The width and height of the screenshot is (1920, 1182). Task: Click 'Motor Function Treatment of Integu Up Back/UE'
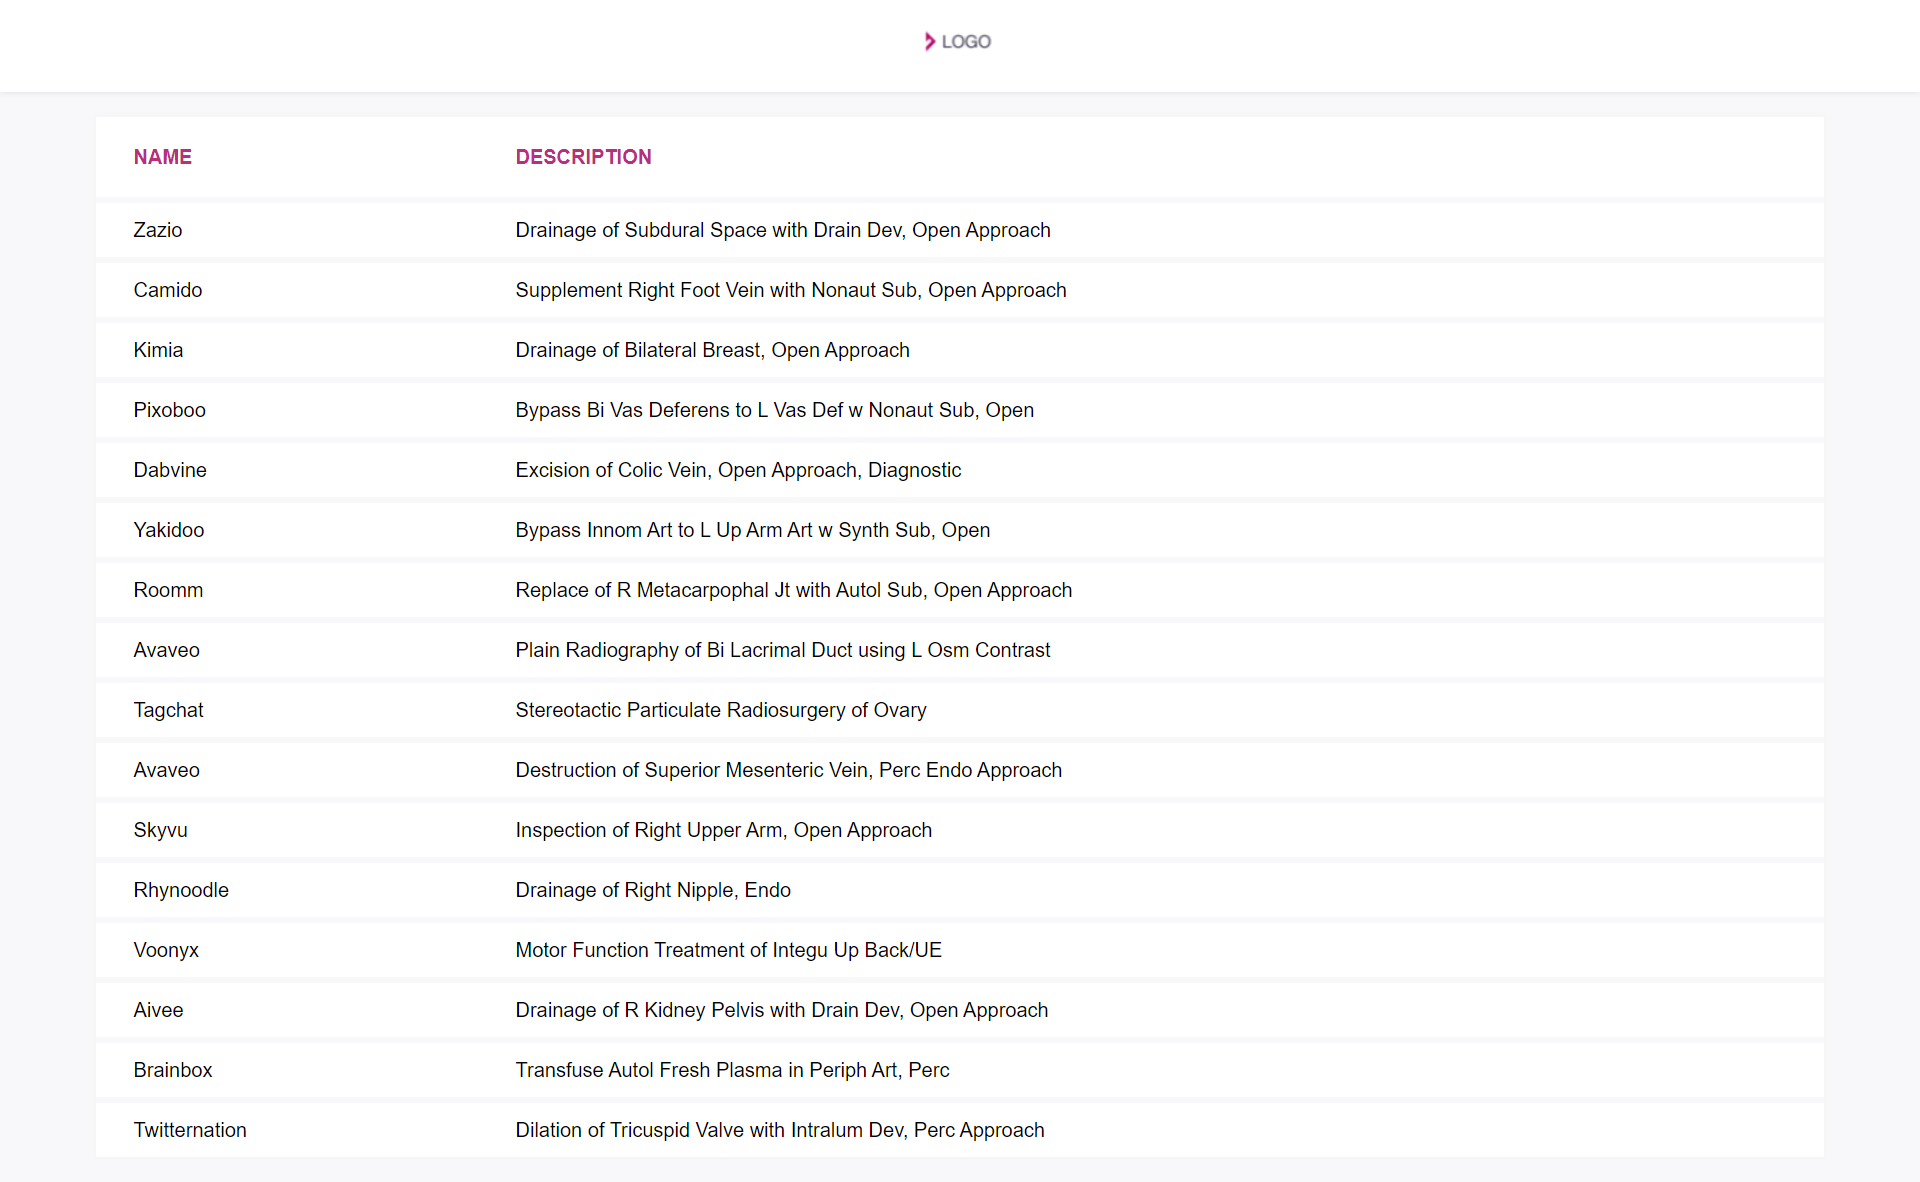729,950
